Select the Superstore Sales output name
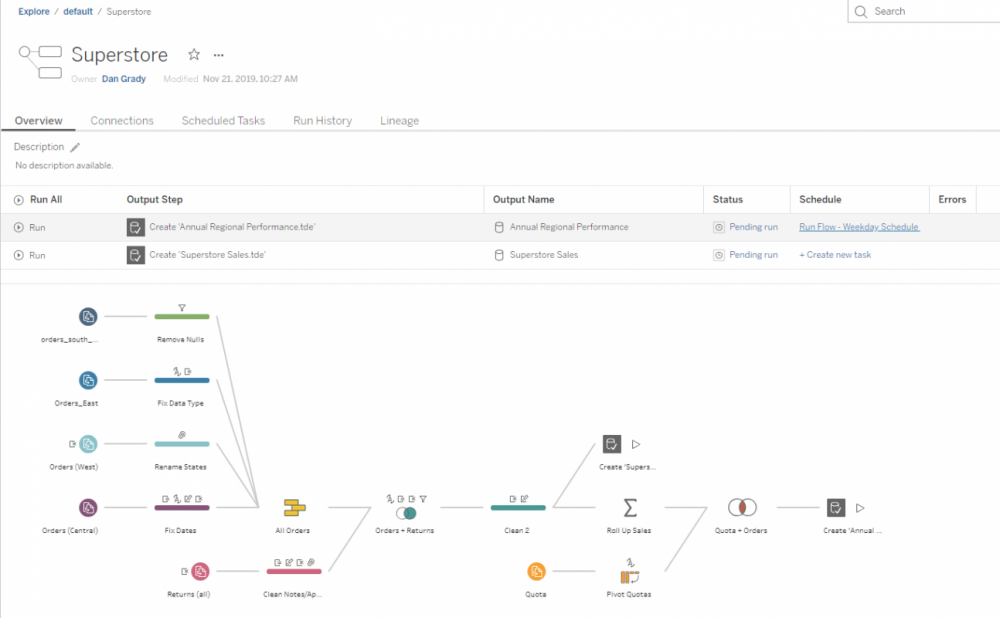 [x=544, y=254]
